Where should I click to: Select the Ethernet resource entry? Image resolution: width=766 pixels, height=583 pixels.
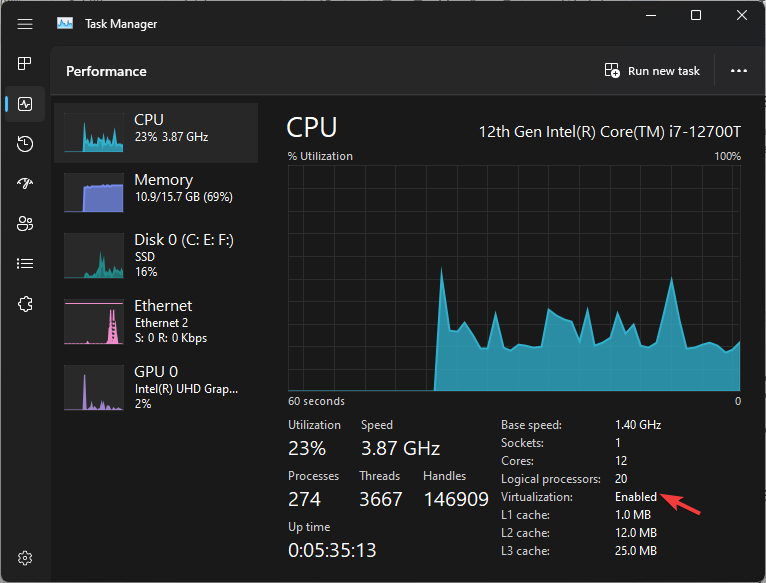point(156,322)
